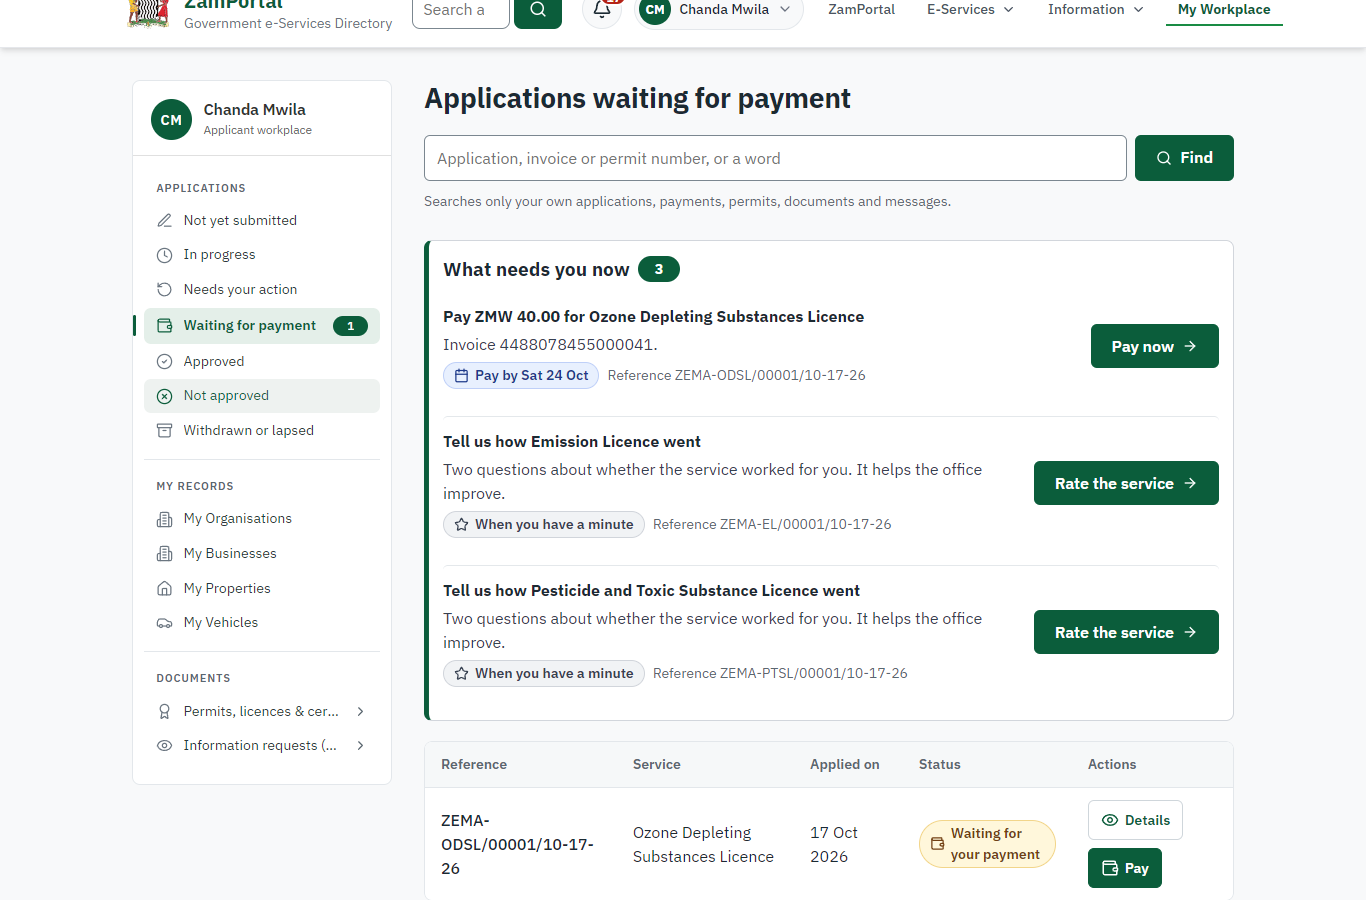Viewport: 1366px width, 900px height.
Task: Click the Applied on column header
Action: pos(845,765)
